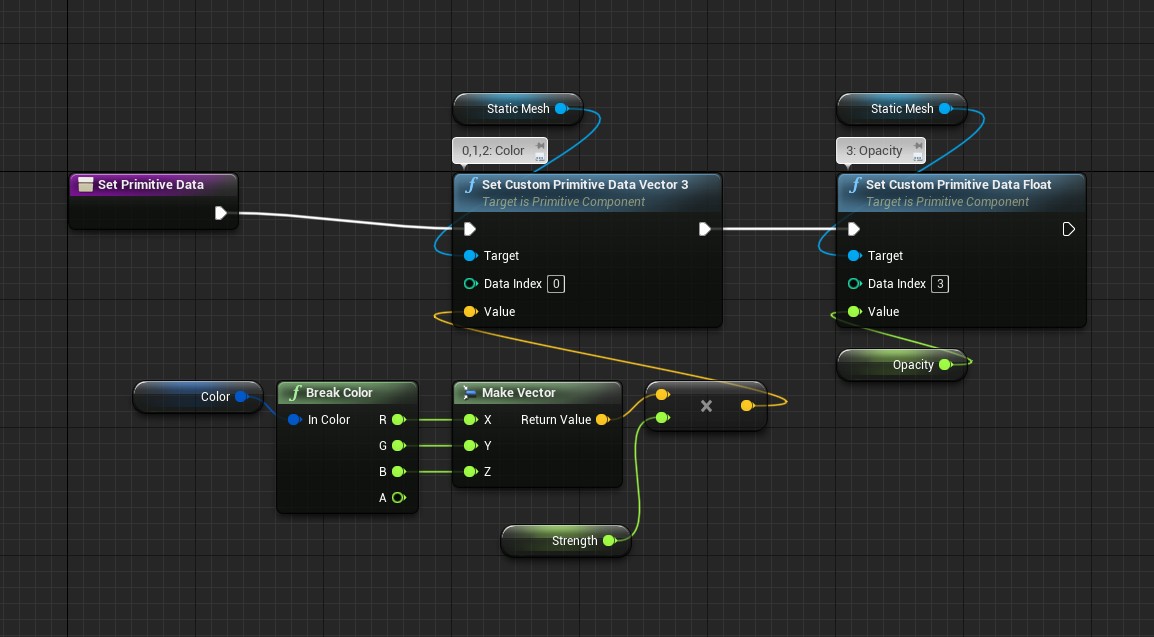Screen dimensions: 1154x637
Task: Click the multiply operator symbol on the math node
Action: coord(706,406)
